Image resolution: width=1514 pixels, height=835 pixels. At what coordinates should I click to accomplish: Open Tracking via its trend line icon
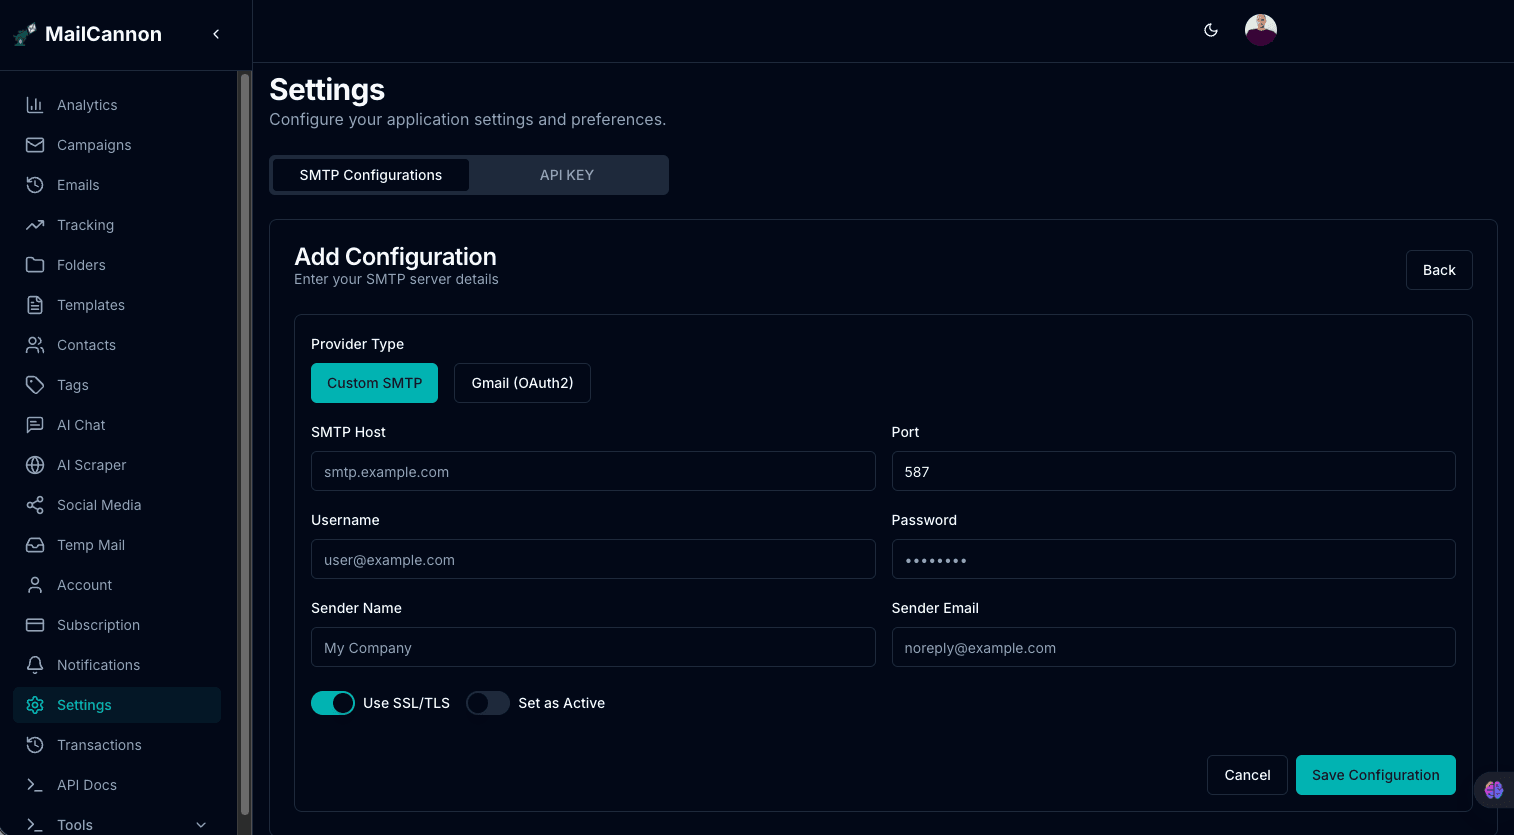35,225
